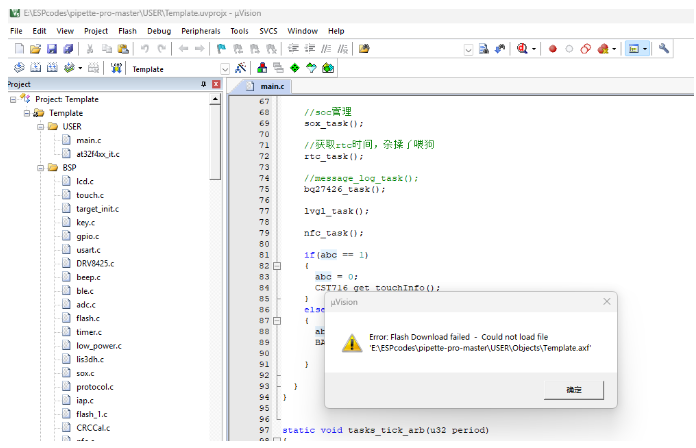The width and height of the screenshot is (696, 448).
Task: Select CRCCal.c file
Action: click(x=93, y=428)
